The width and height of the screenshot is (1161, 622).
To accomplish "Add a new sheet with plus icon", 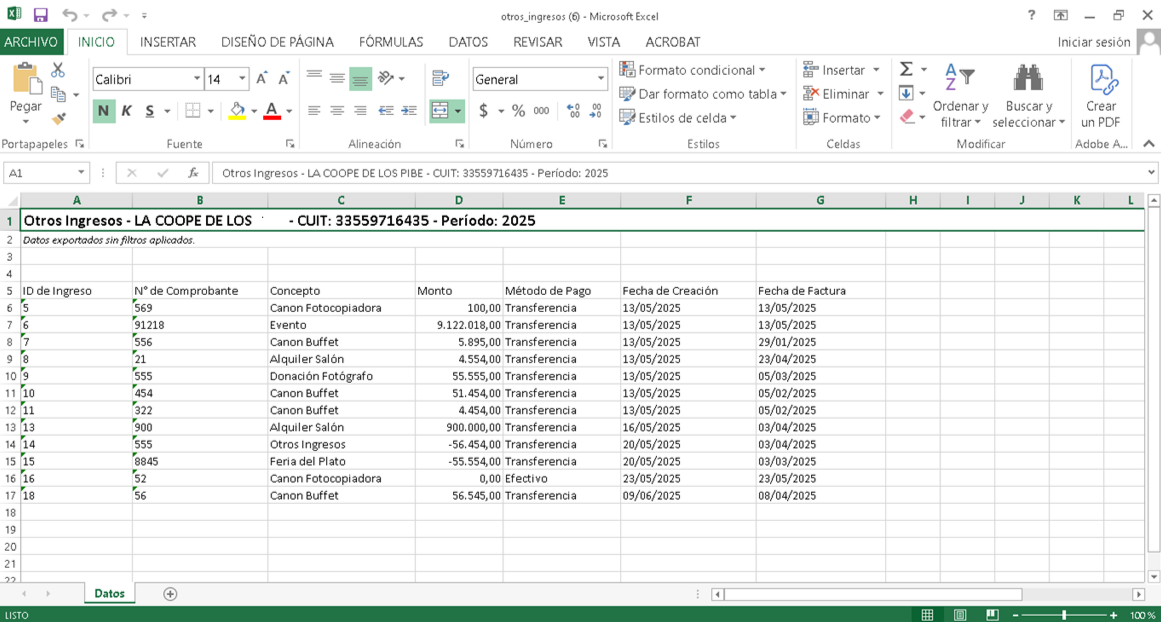I will coord(170,594).
